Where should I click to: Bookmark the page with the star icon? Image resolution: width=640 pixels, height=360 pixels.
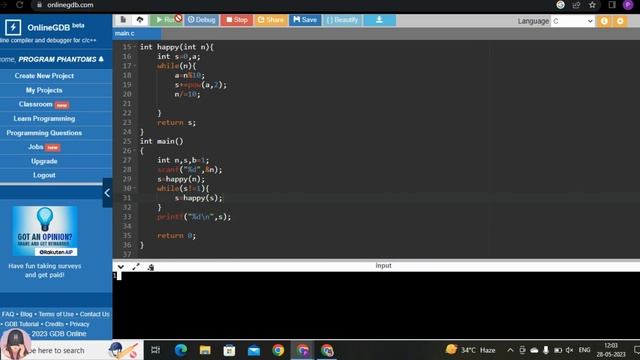(592, 5)
